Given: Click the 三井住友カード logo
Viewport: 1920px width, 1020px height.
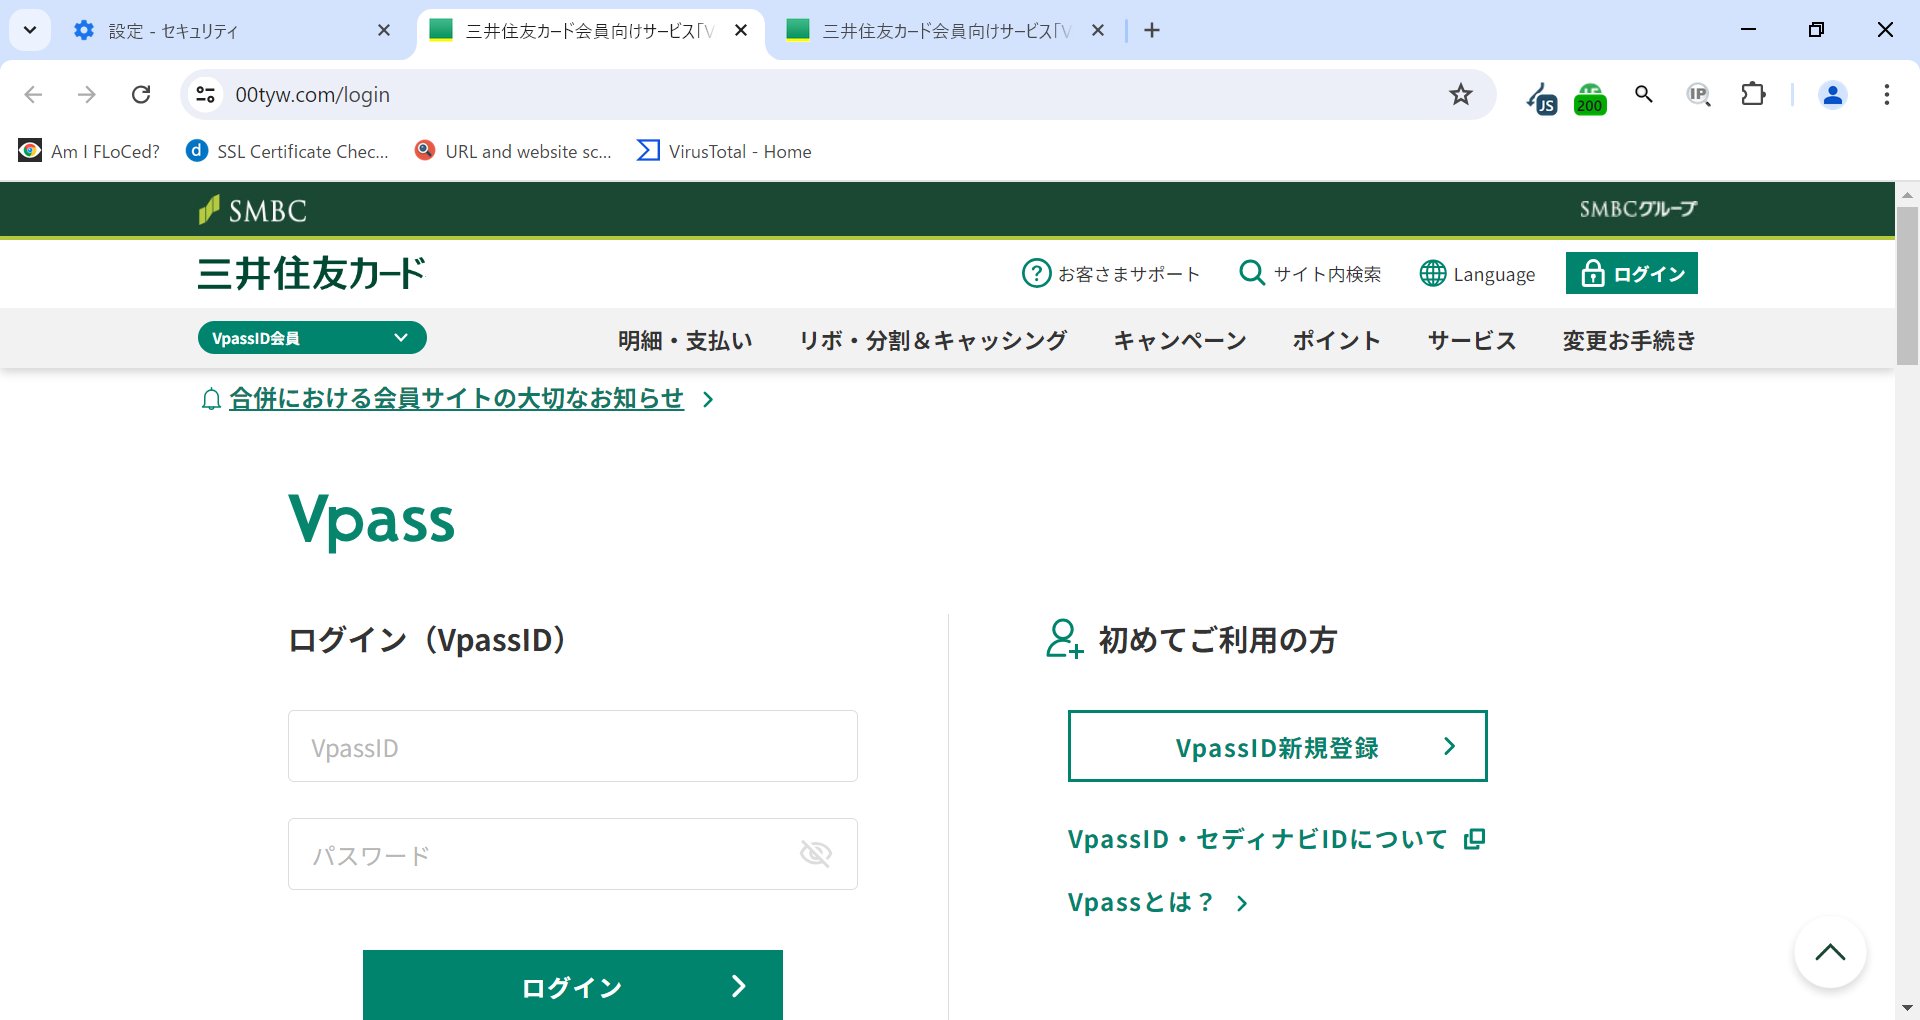Looking at the screenshot, I should (x=311, y=273).
